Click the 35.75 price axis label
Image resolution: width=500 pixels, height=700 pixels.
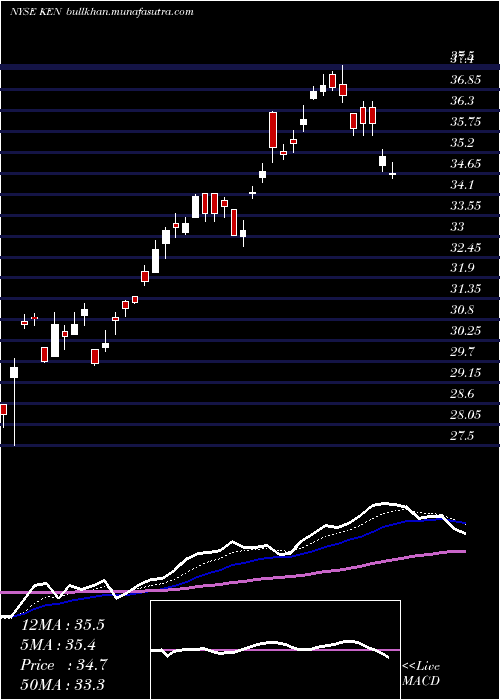465,122
